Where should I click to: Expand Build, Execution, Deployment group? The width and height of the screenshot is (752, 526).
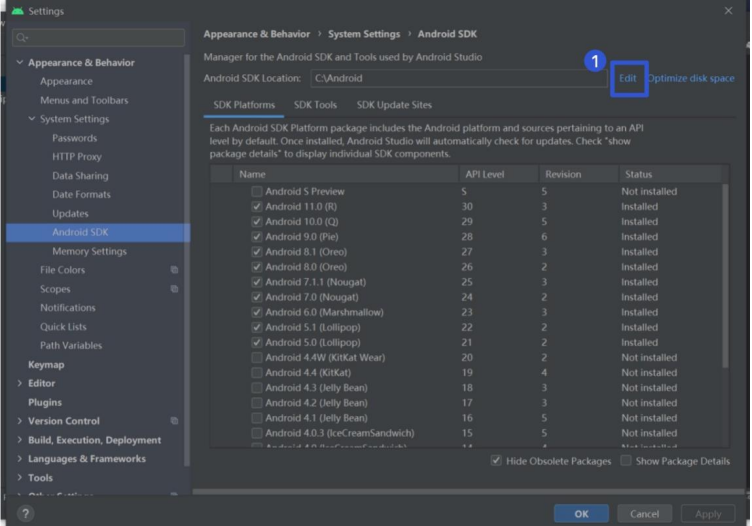19,440
